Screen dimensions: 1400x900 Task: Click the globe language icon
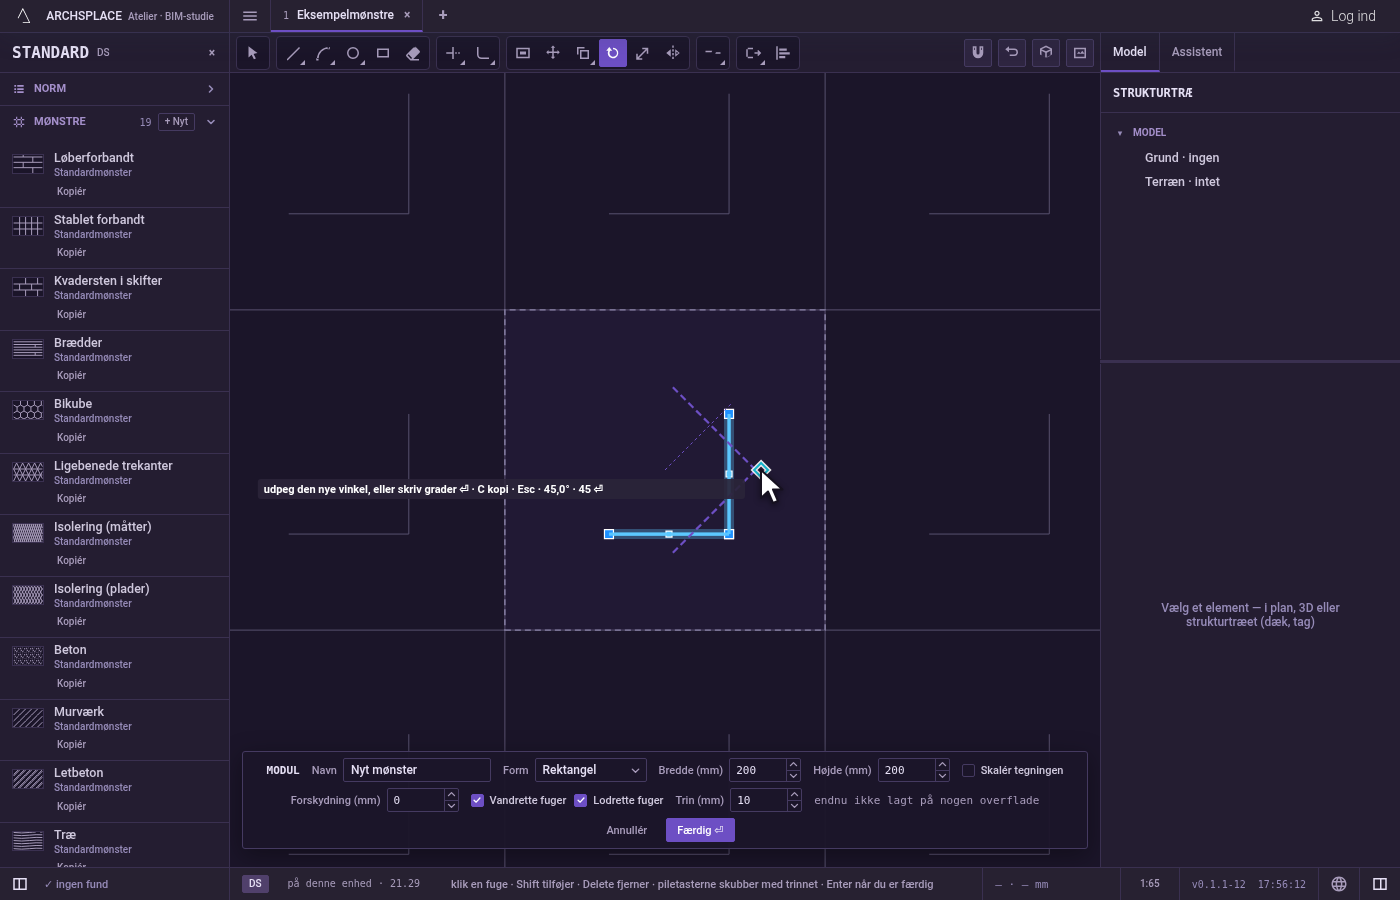click(1339, 884)
